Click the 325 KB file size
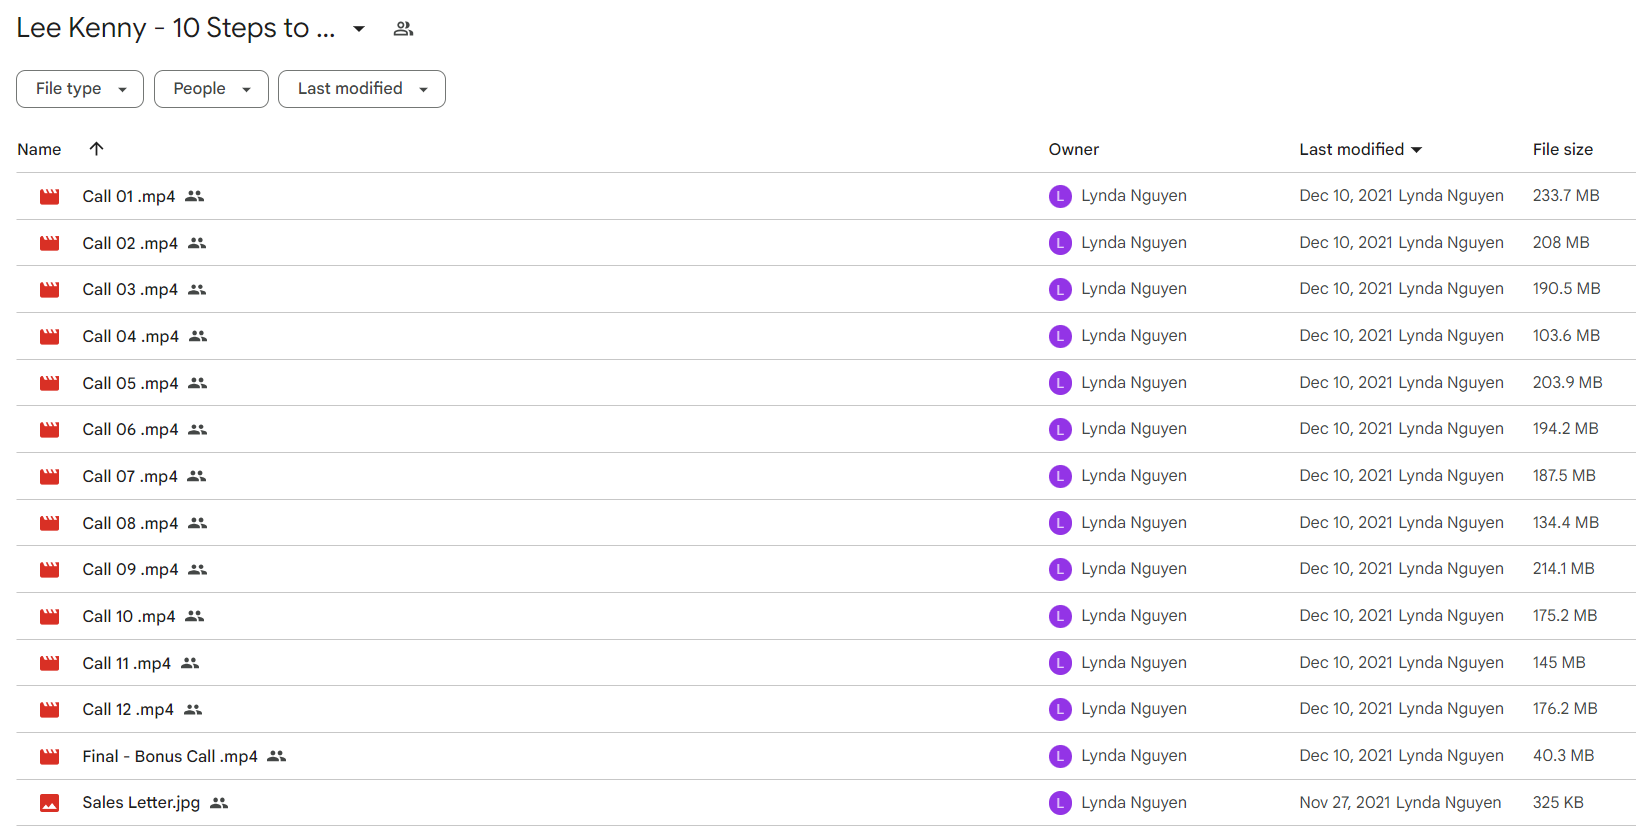Viewport: 1636px width, 835px height. click(x=1558, y=803)
